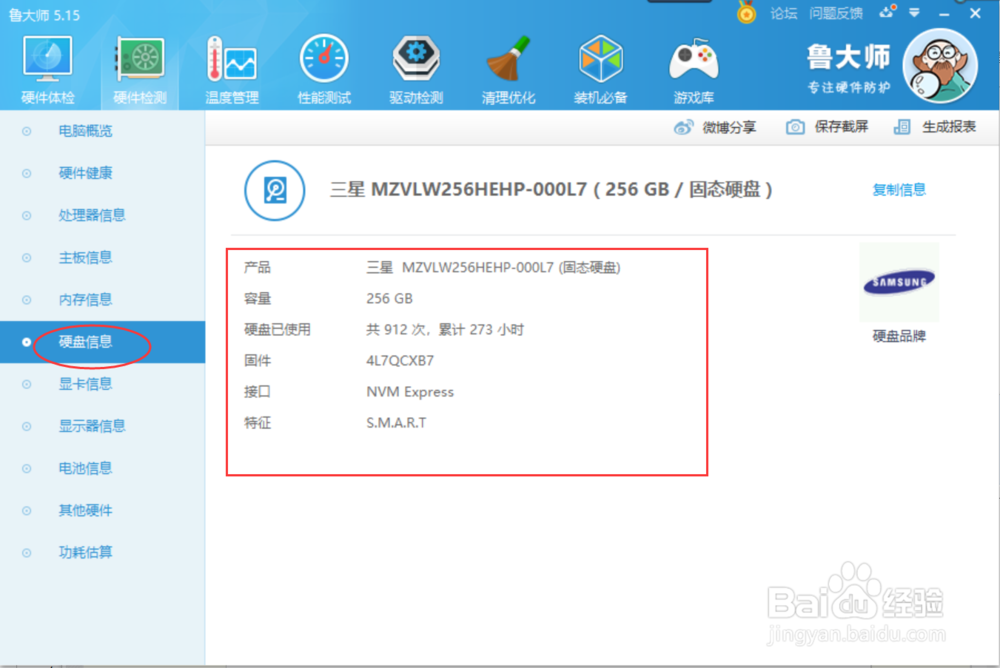Click 微博分享 button text
The height and width of the screenshot is (668, 1000).
coord(729,128)
